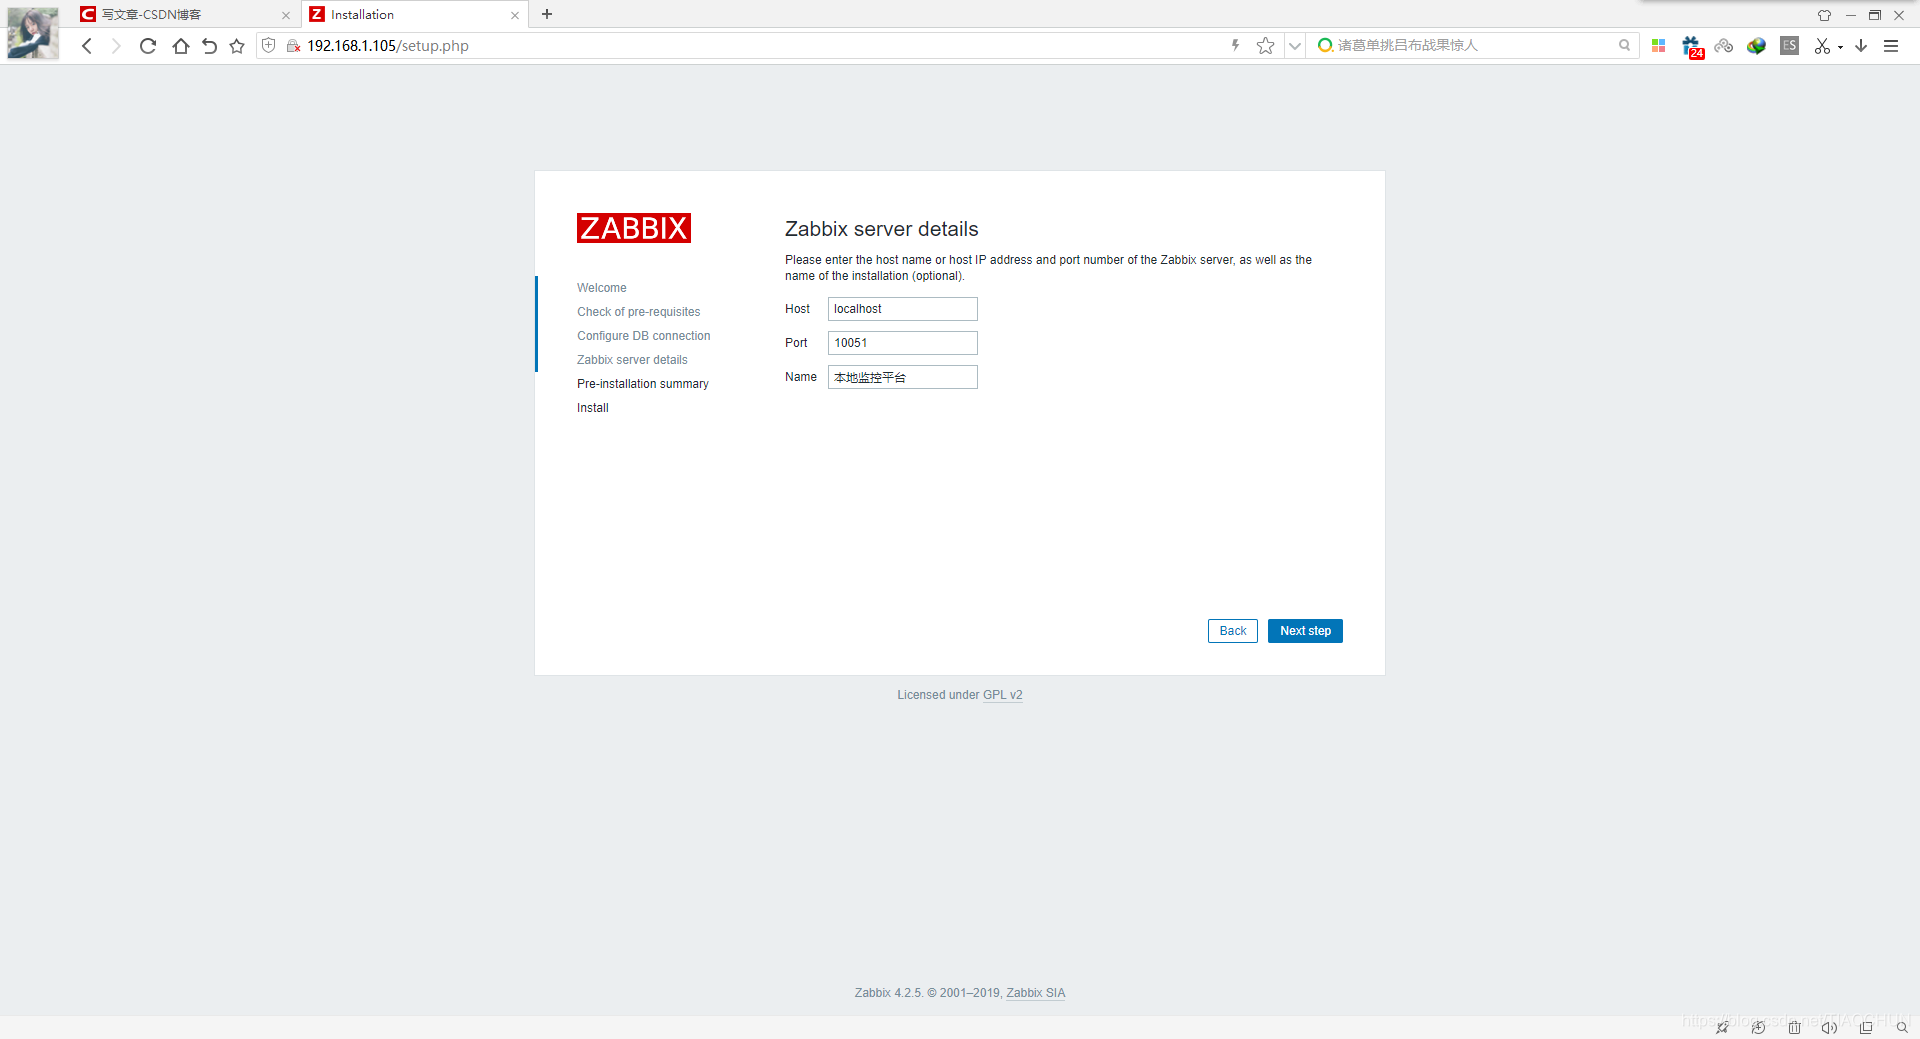1920x1039 pixels.
Task: Select the Welcome step
Action: coord(602,288)
